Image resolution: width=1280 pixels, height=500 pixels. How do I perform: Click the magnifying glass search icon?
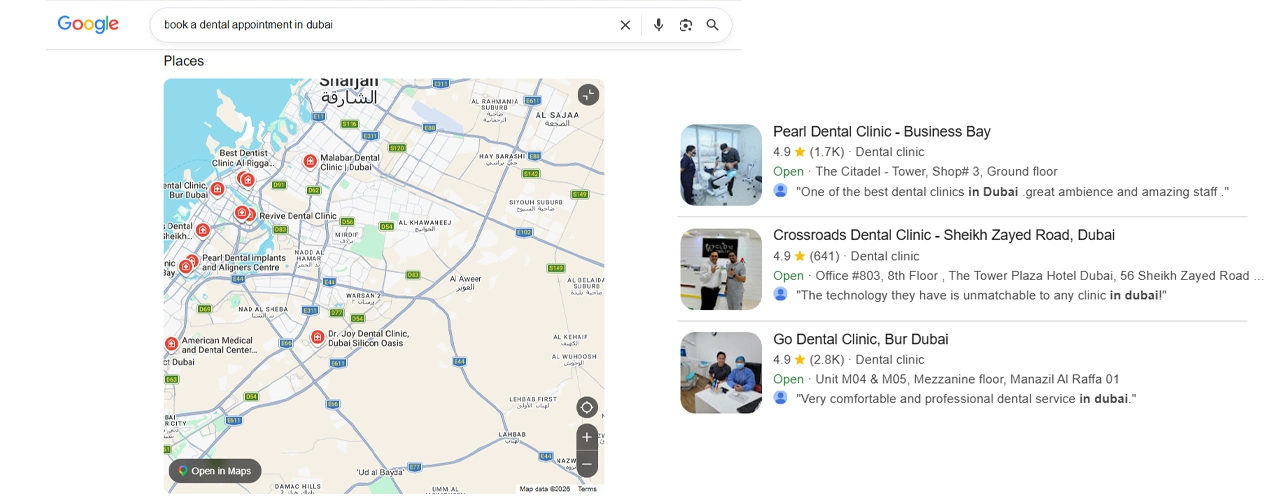click(713, 25)
